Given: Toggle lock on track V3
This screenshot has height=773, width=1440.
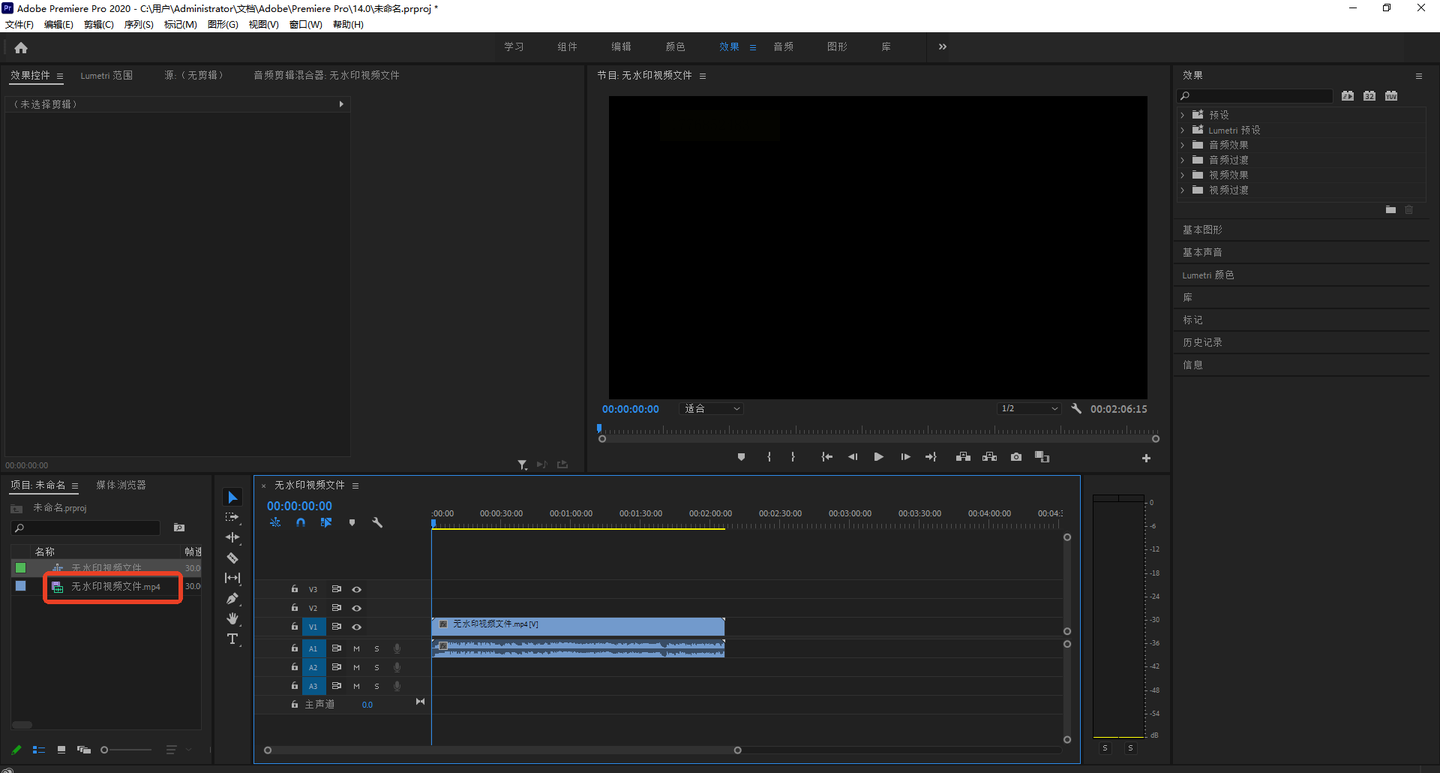Looking at the screenshot, I should click(x=294, y=589).
